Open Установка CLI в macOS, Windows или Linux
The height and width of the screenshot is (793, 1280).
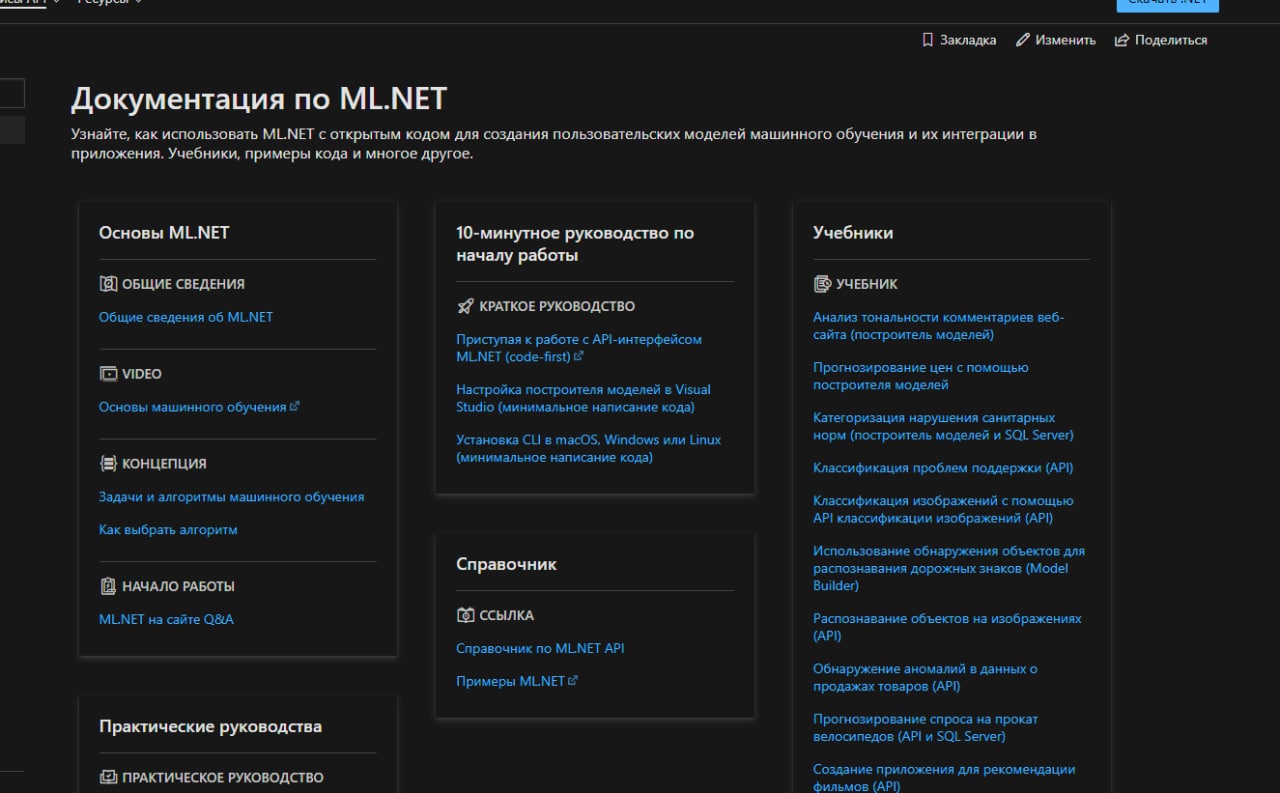588,448
